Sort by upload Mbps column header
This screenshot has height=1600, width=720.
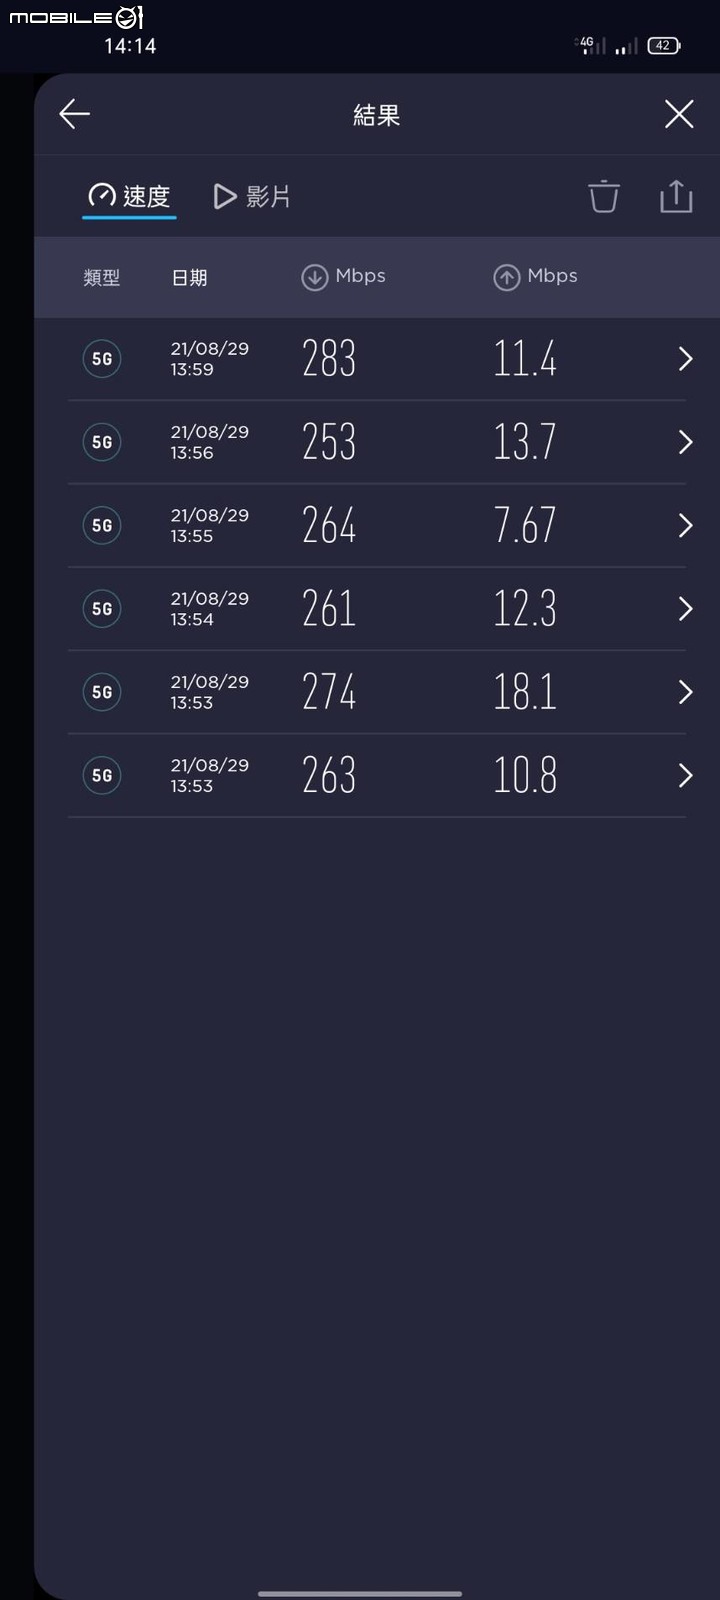pos(535,277)
